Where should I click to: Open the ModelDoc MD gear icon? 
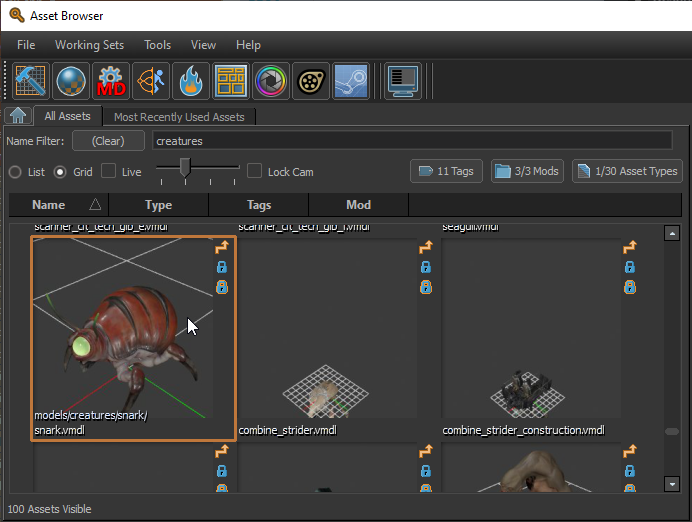[x=109, y=81]
